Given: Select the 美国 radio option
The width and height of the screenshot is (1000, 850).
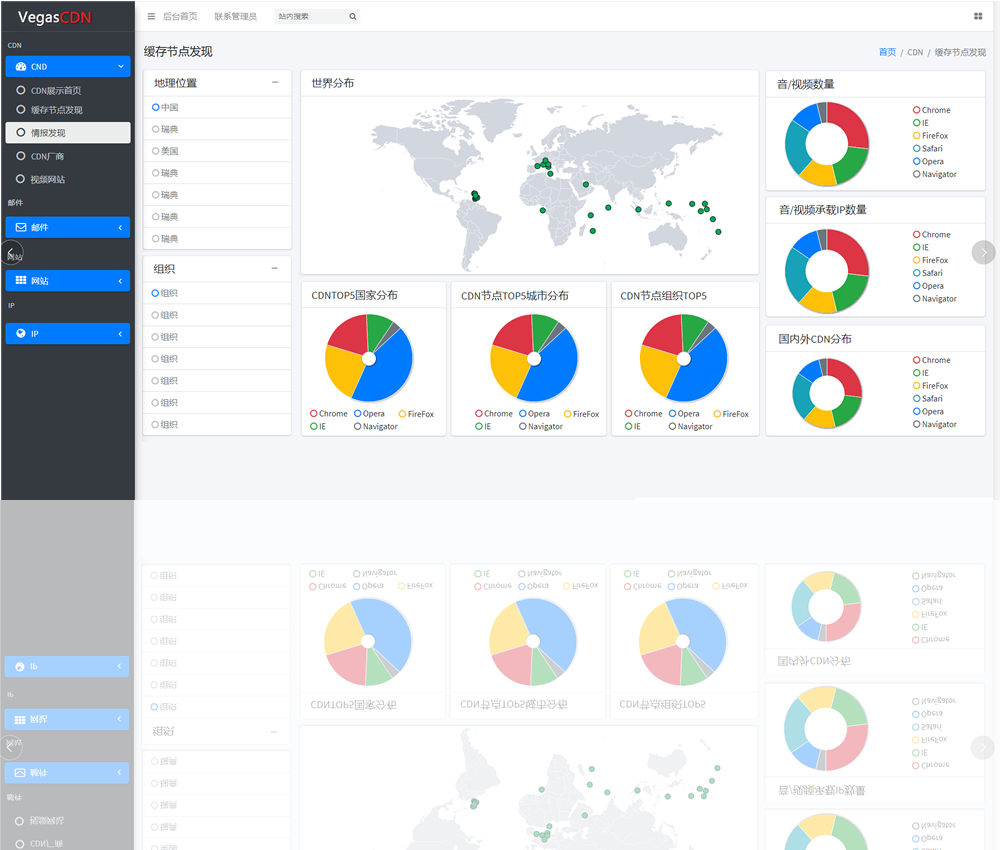Looking at the screenshot, I should pyautogui.click(x=156, y=151).
